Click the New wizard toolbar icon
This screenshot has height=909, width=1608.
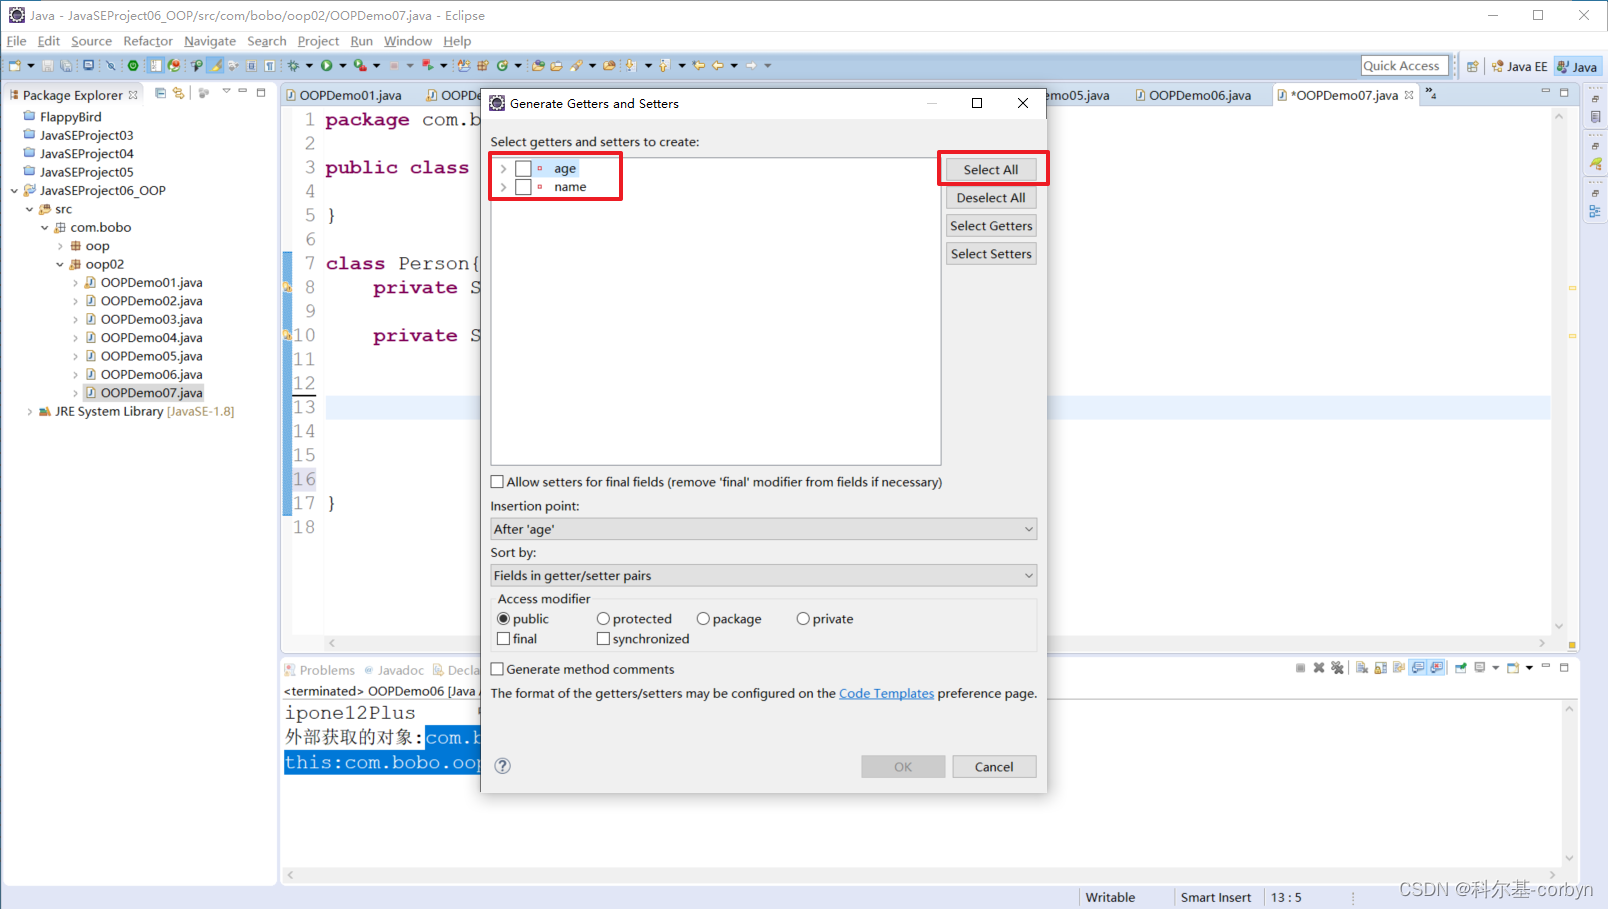click(15, 66)
